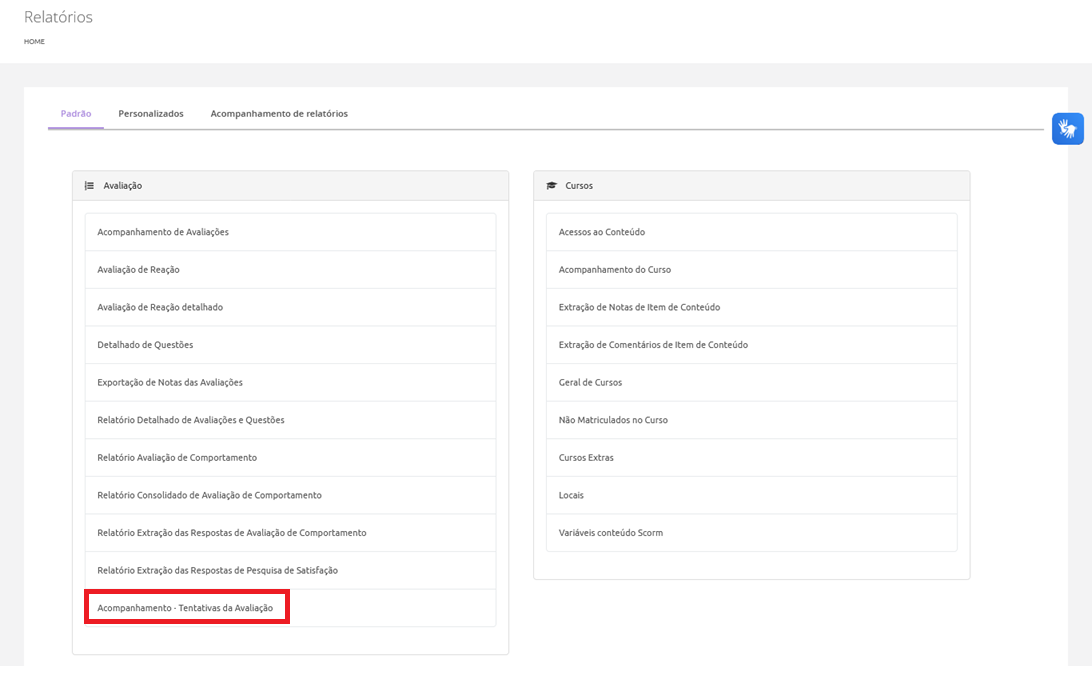Open Relatório Detalhado de Avaliações e Questões
Image resolution: width=1092 pixels, height=675 pixels.
point(290,420)
